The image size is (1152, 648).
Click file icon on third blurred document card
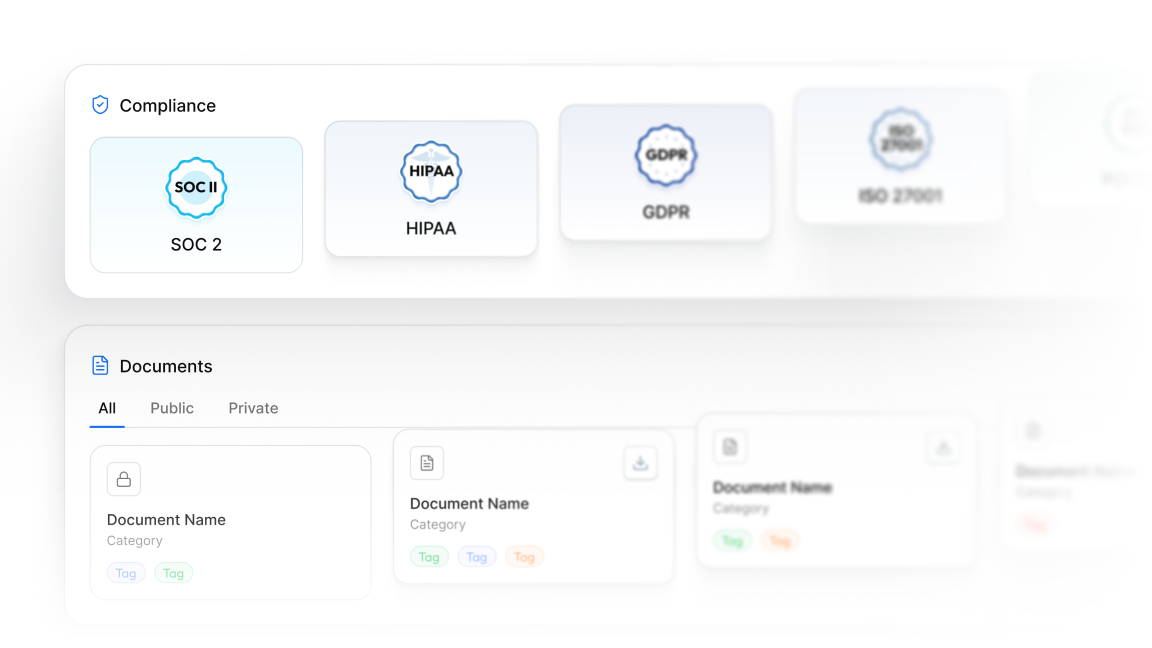(x=730, y=447)
